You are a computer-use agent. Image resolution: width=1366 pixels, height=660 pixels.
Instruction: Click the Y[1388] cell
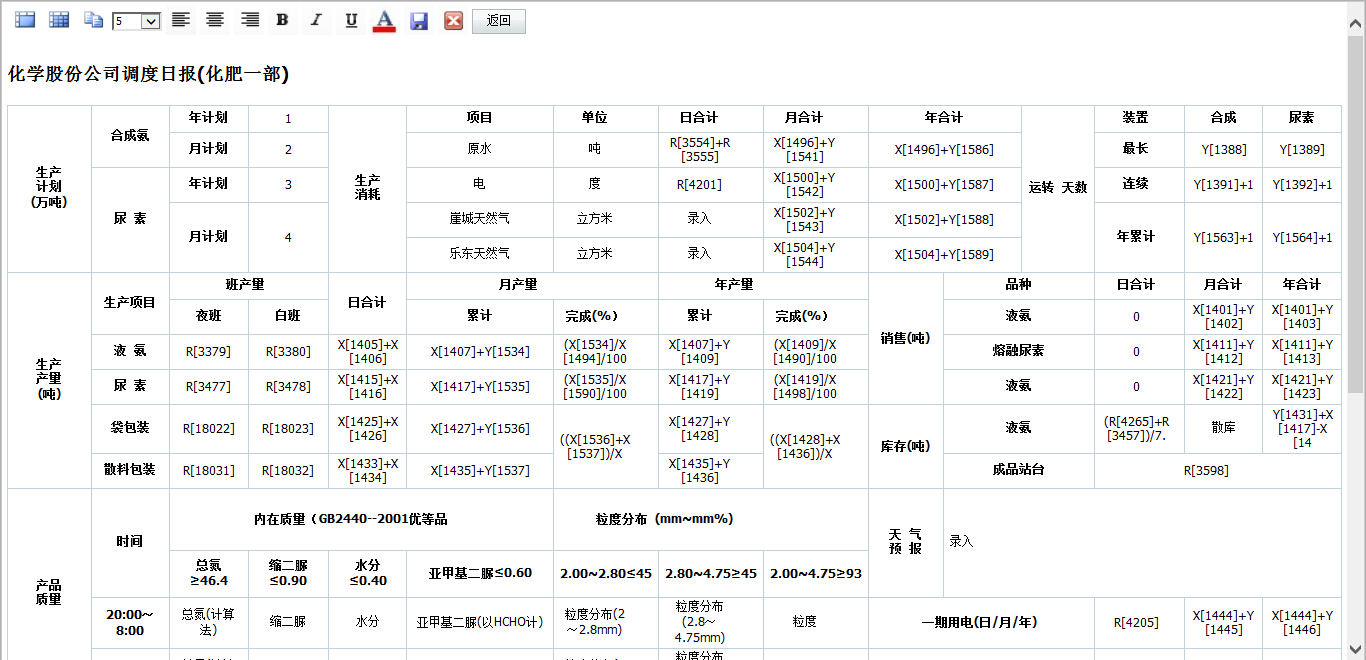[x=1223, y=150]
